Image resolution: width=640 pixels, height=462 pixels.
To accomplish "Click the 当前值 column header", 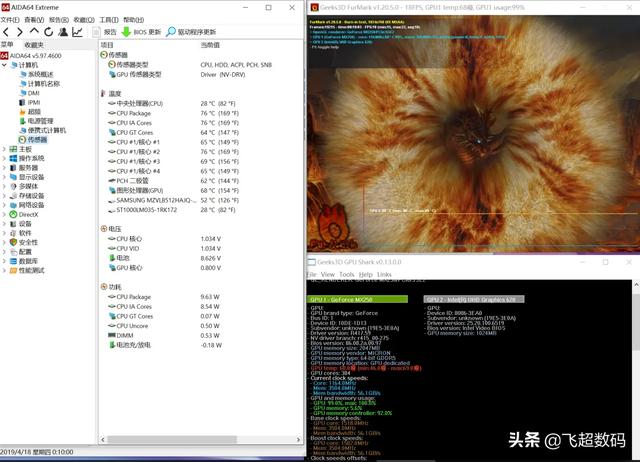I will point(210,45).
